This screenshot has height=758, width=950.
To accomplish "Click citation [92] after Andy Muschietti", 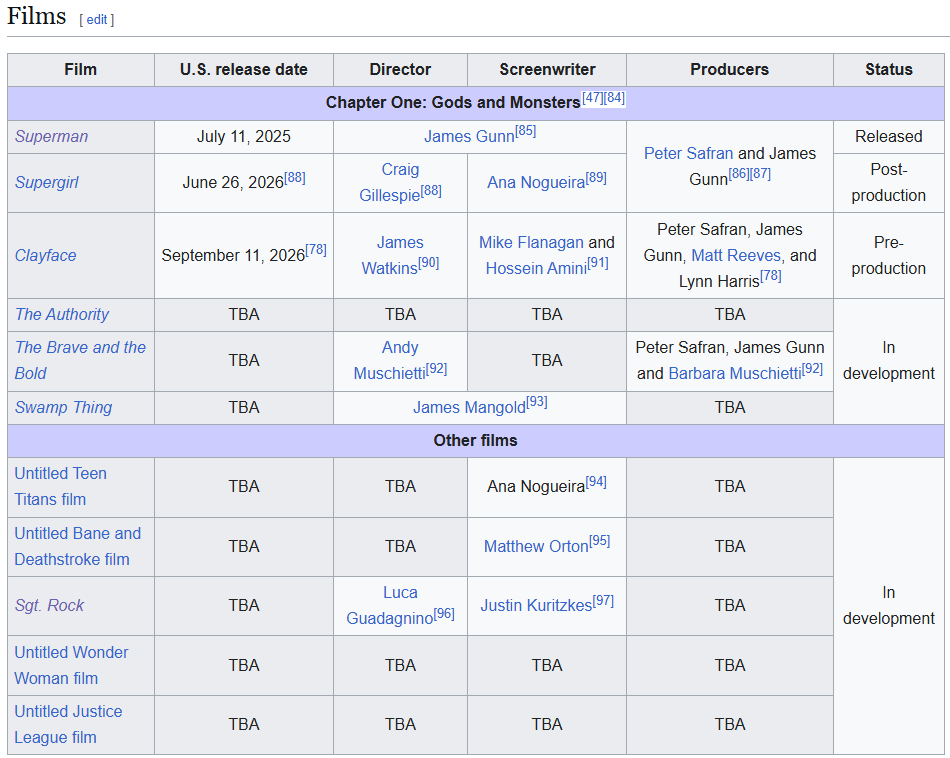I will (436, 368).
